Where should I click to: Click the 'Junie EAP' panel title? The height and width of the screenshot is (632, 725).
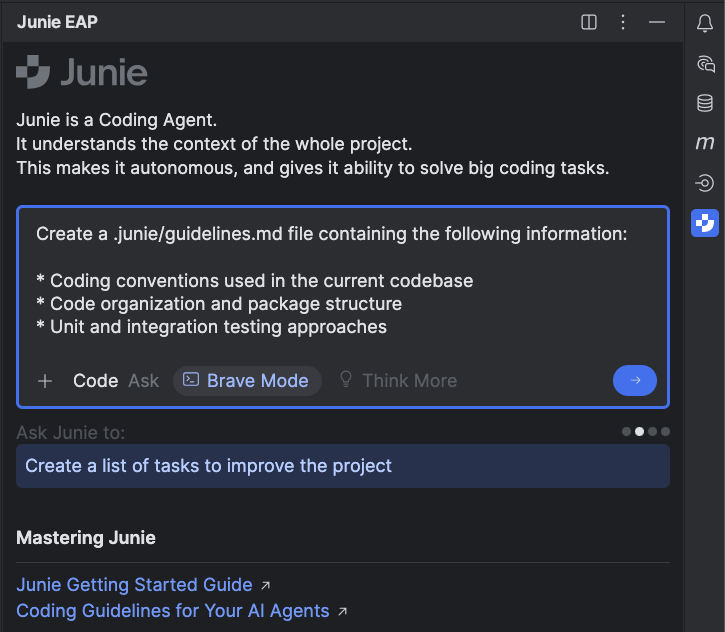point(57,22)
